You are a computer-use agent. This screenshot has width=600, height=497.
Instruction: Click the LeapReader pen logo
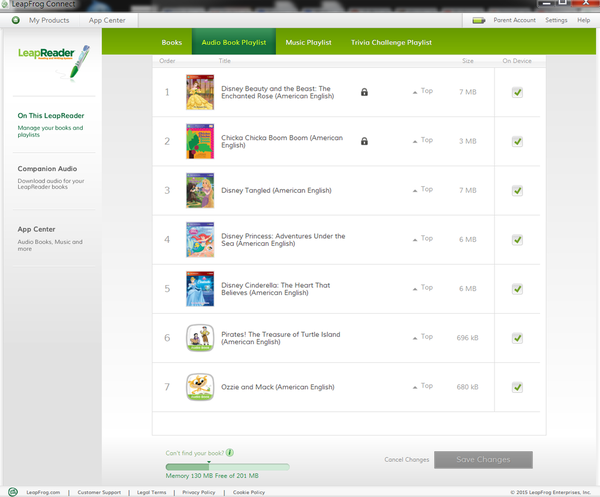point(54,62)
